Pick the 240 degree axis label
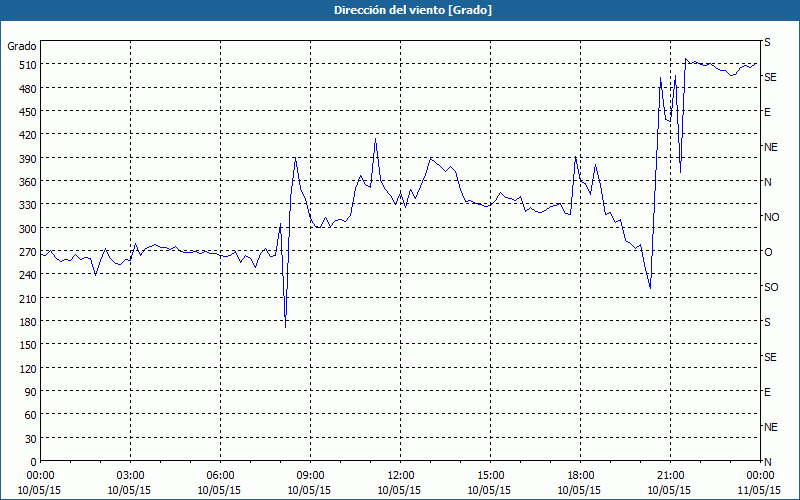This screenshot has width=800, height=500. click(28, 275)
